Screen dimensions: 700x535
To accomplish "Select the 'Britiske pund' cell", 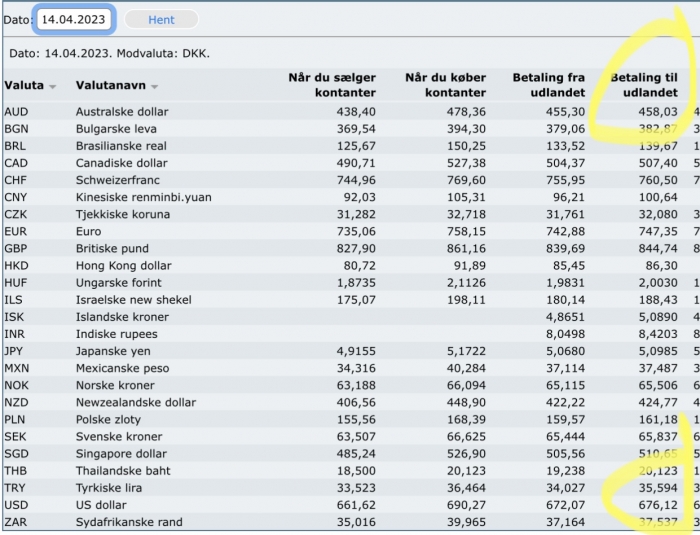I will [x=112, y=249].
